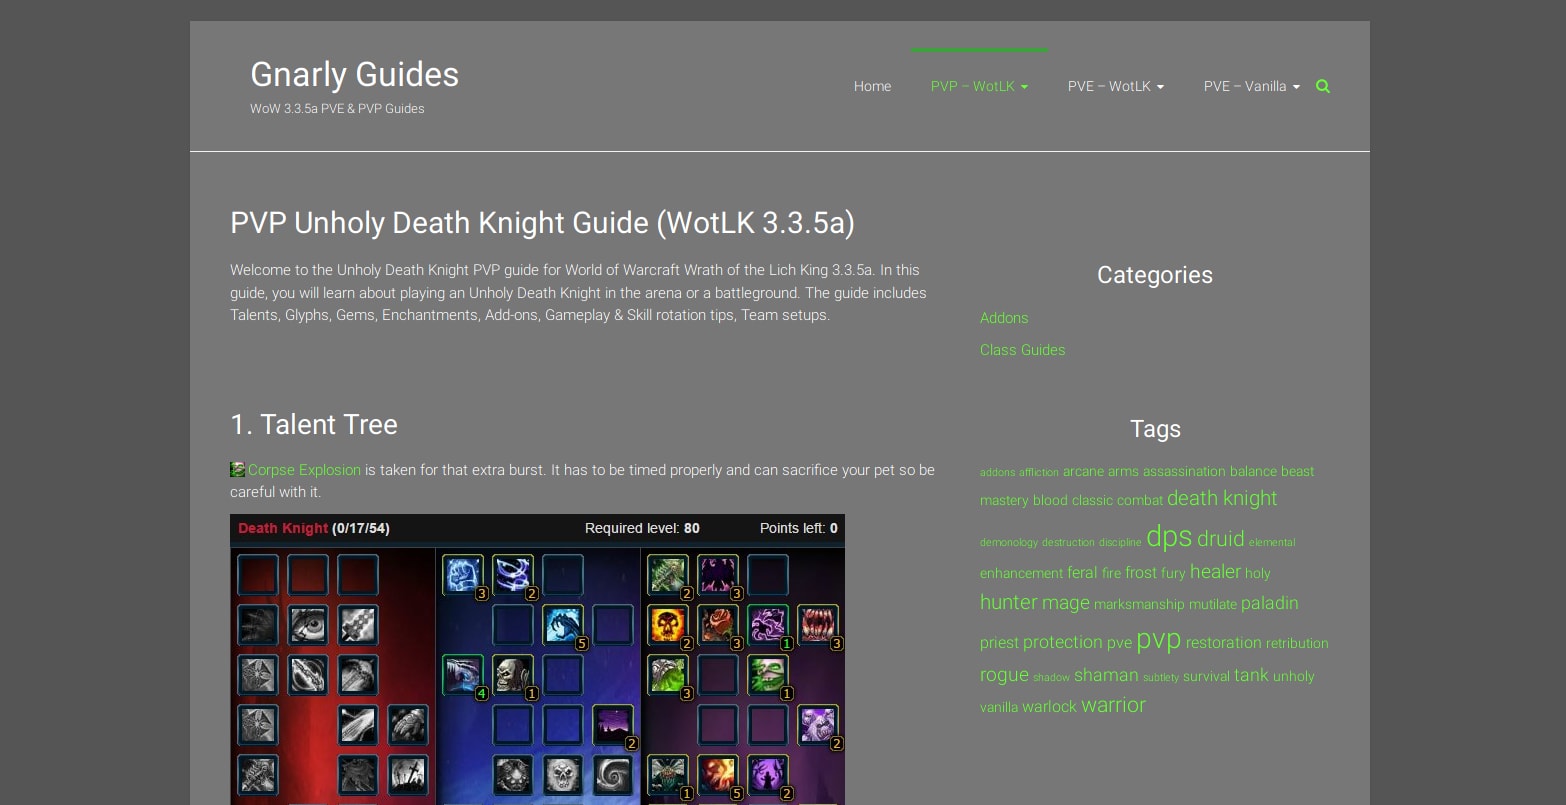Click the 'retribution' tag
Viewport: 1566px width, 805px height.
(1297, 643)
